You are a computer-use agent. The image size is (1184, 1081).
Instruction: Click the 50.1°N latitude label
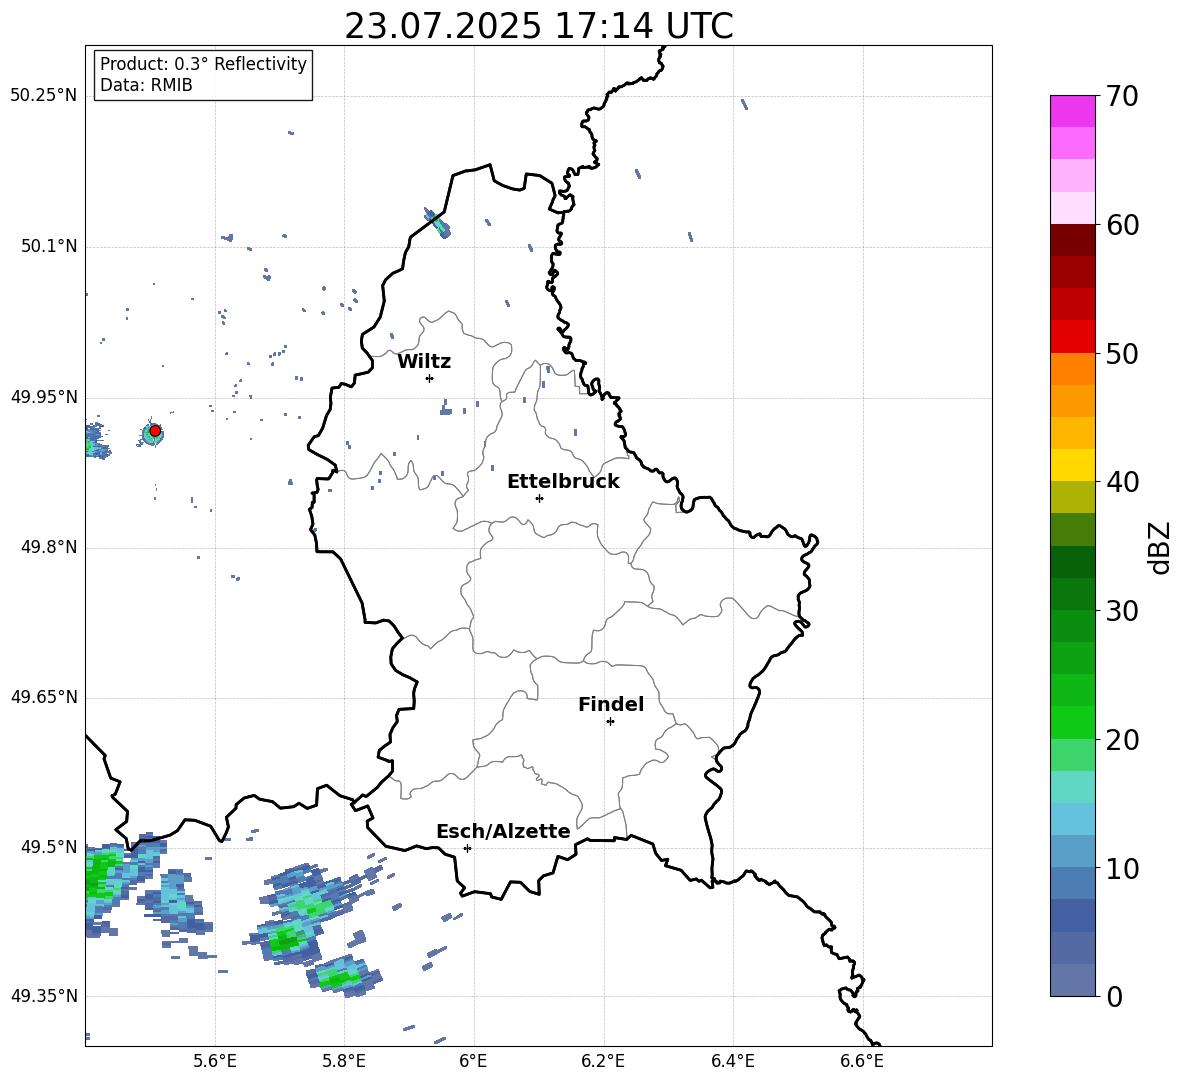tap(49, 247)
